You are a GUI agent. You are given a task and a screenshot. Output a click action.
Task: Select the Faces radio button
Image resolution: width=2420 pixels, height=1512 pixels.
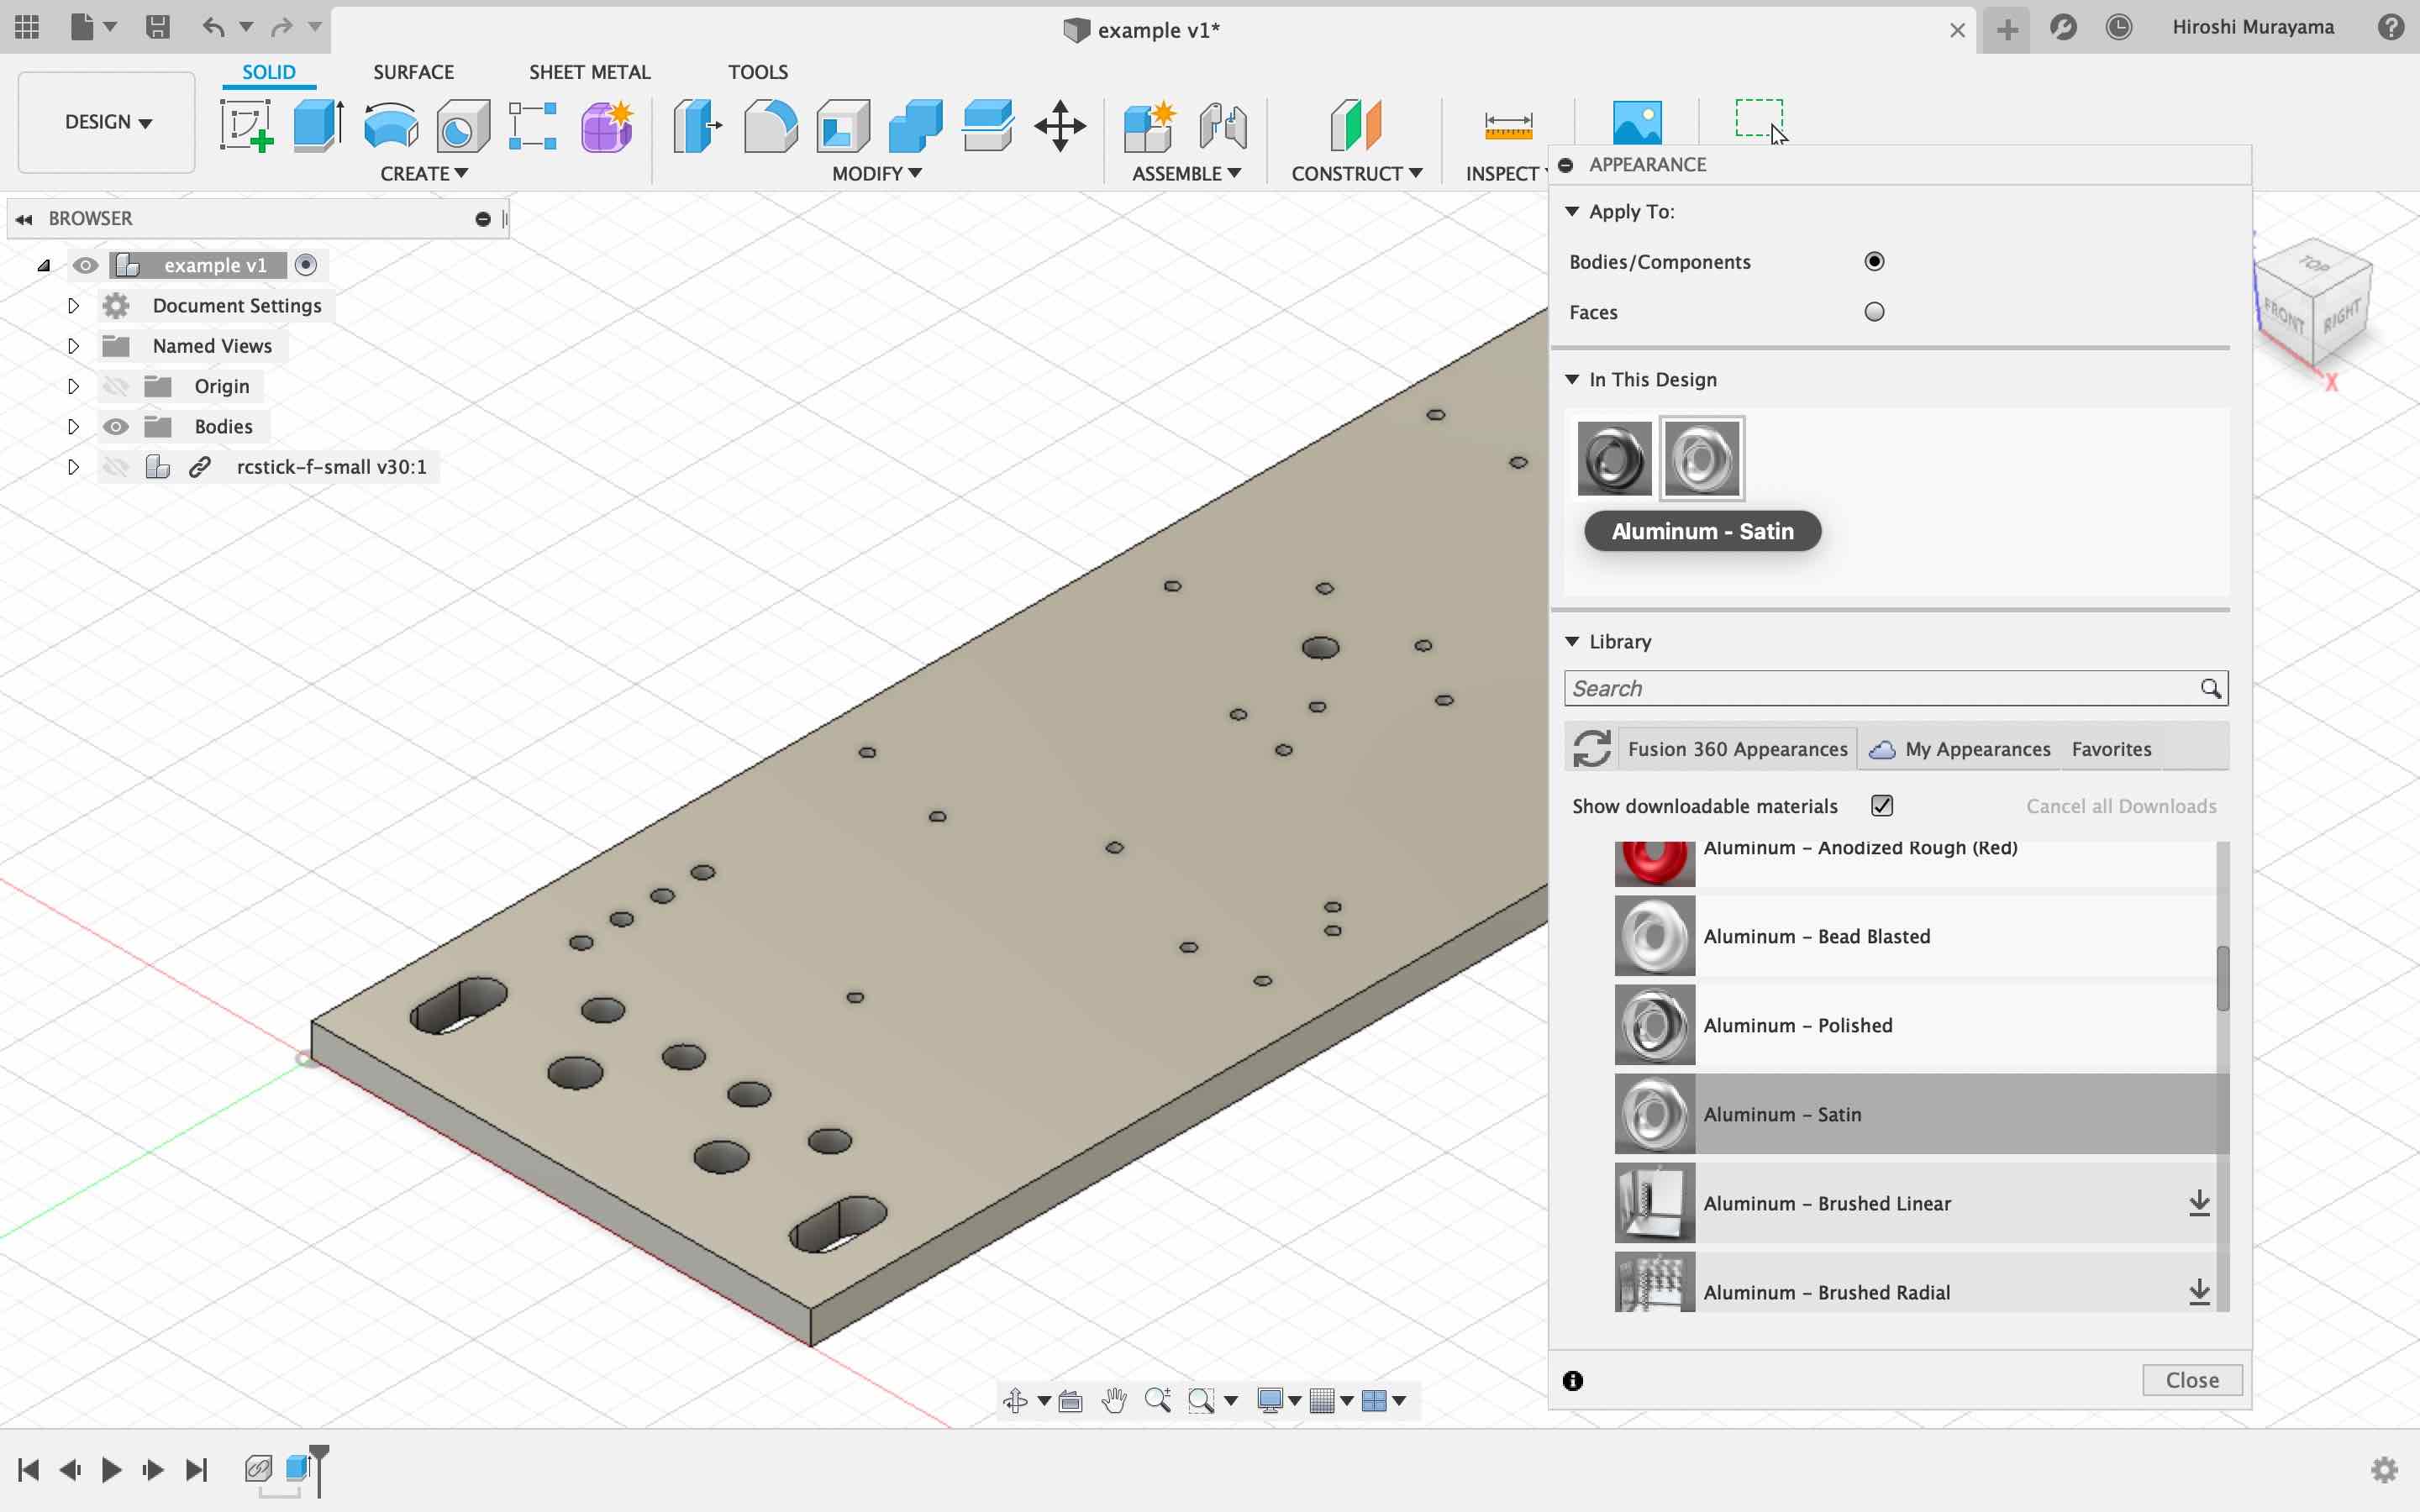point(1874,312)
